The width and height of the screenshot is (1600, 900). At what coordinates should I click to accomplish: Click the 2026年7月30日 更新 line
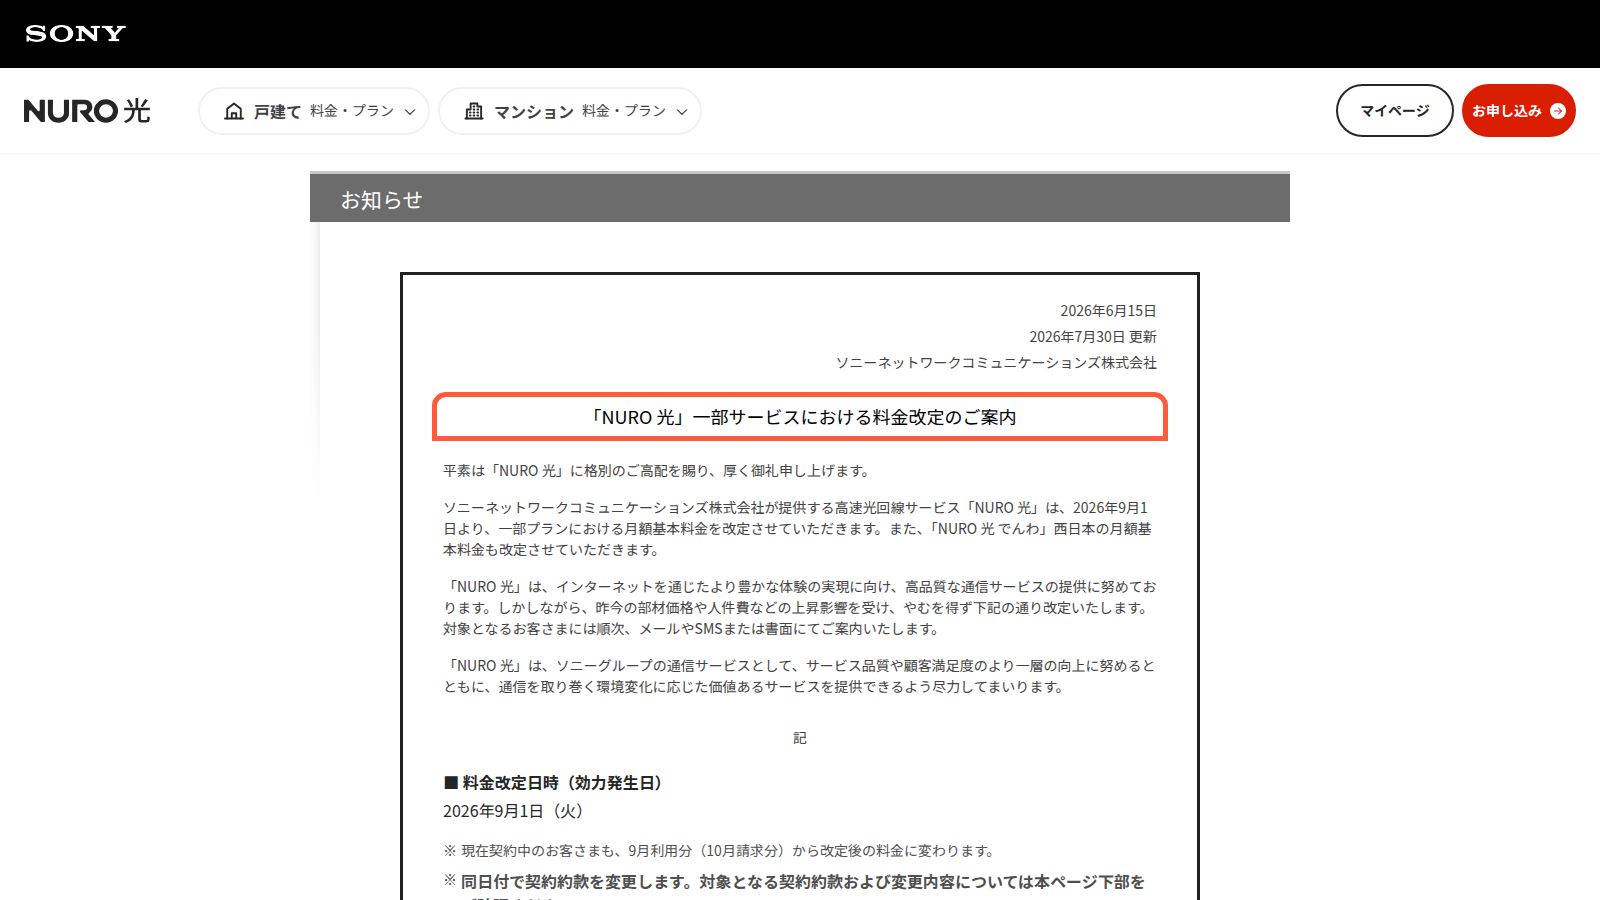(x=1093, y=337)
